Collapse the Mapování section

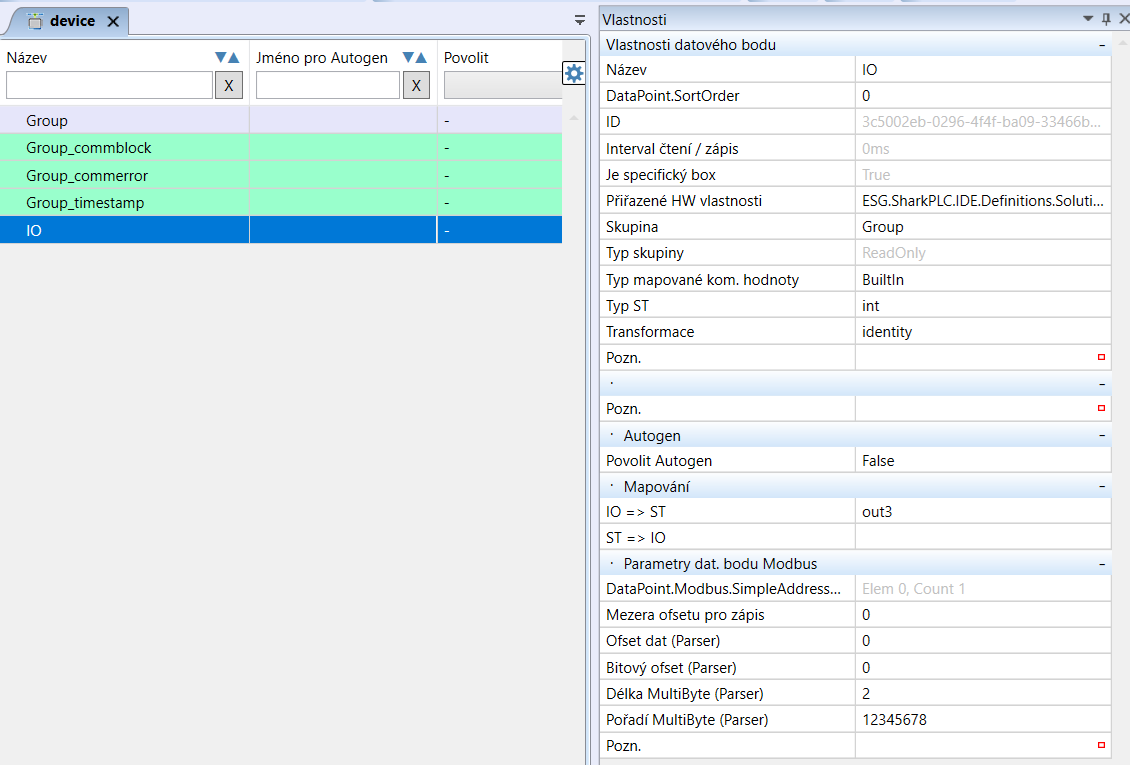click(x=1102, y=486)
